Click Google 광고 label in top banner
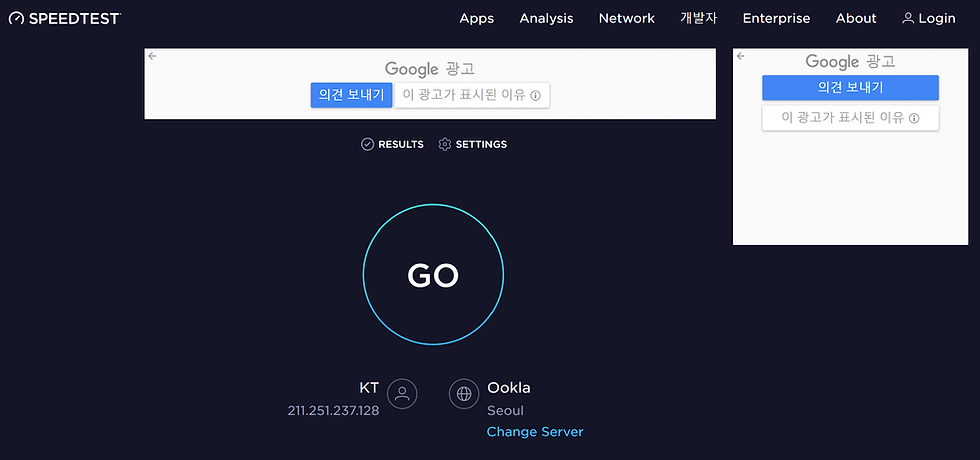This screenshot has width=980, height=460. pyautogui.click(x=430, y=68)
